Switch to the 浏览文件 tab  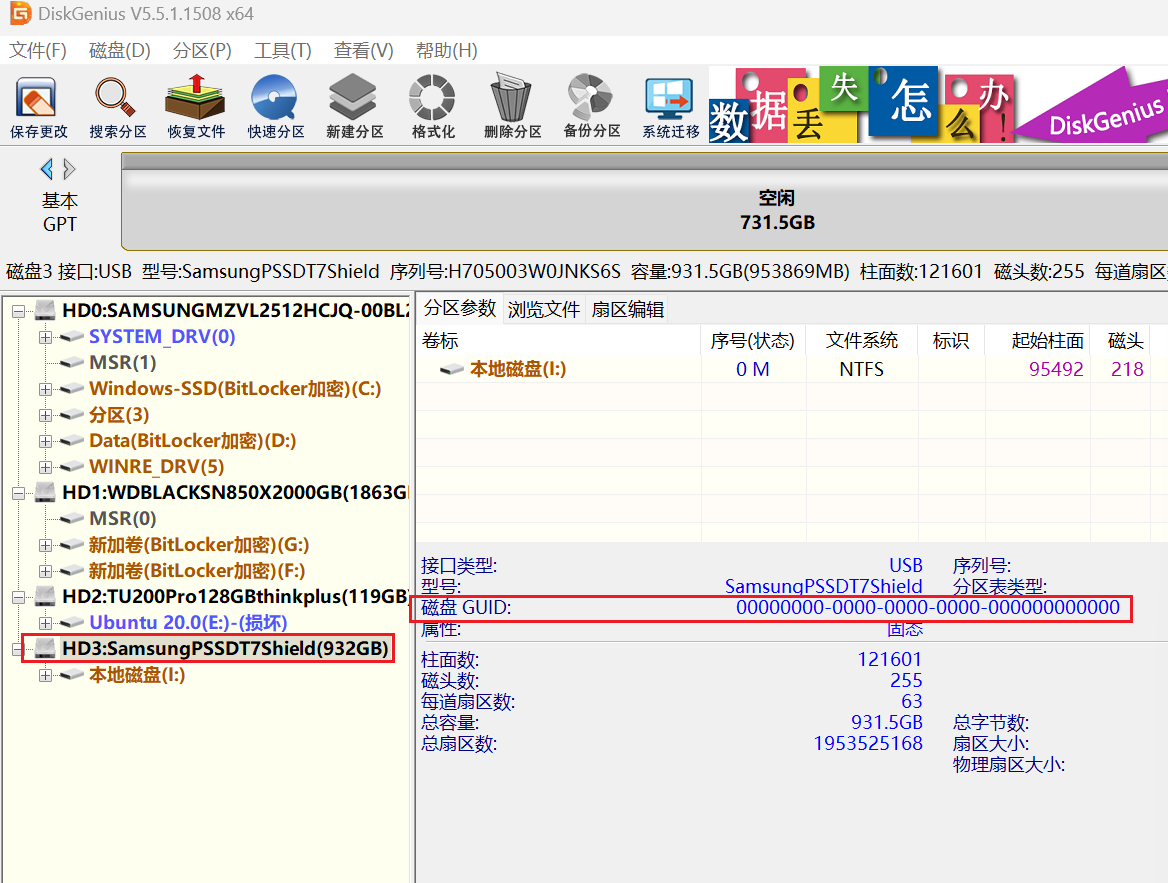pos(544,310)
